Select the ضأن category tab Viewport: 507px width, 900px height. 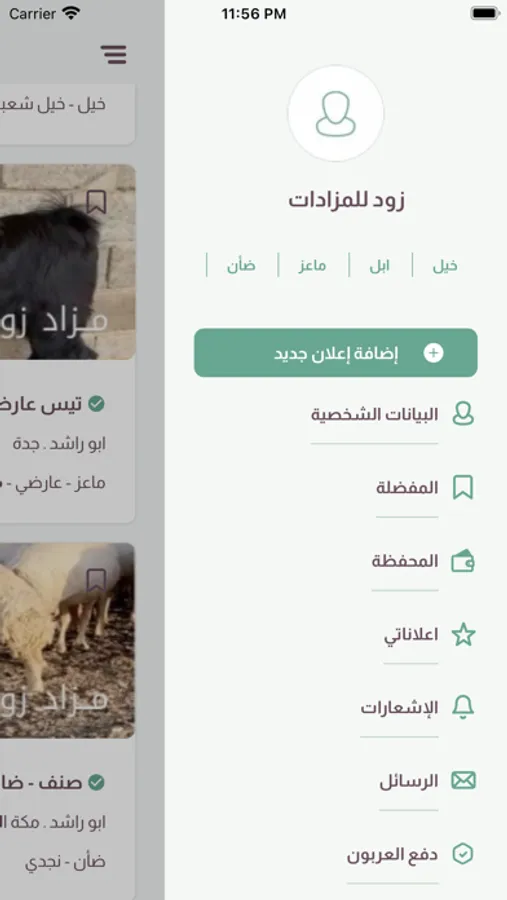click(241, 266)
